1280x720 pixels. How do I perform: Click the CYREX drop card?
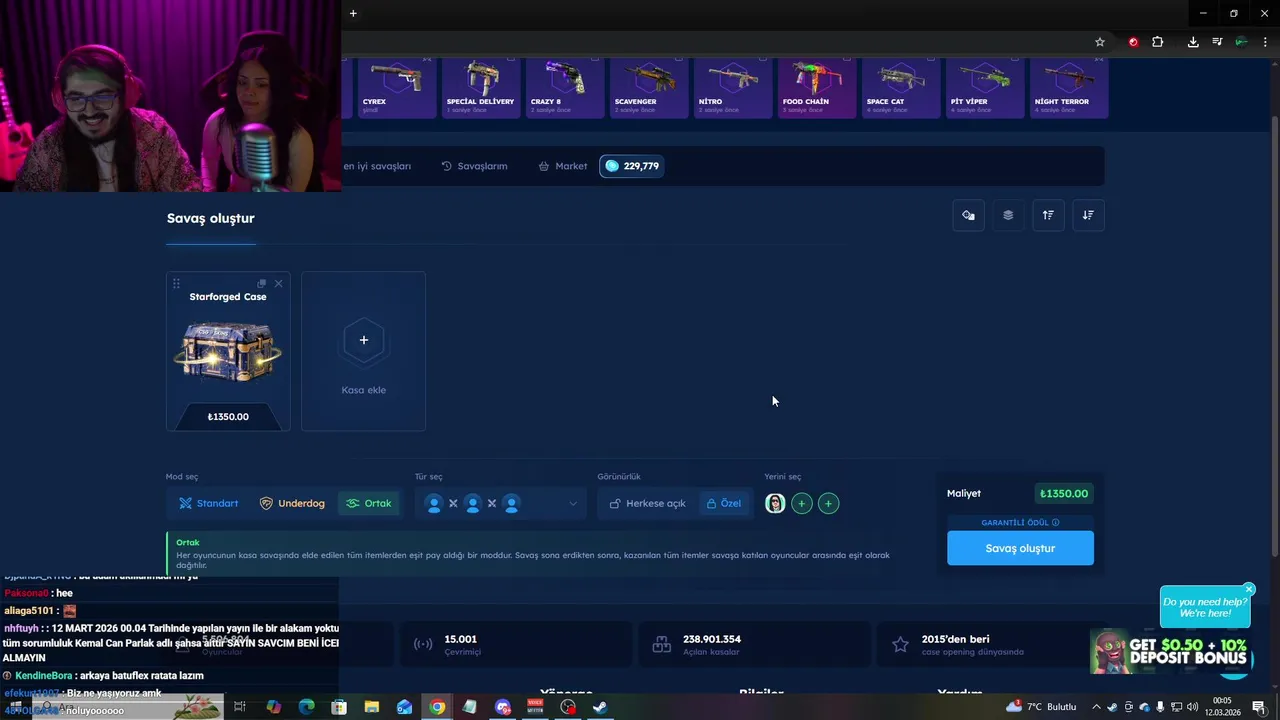click(397, 88)
